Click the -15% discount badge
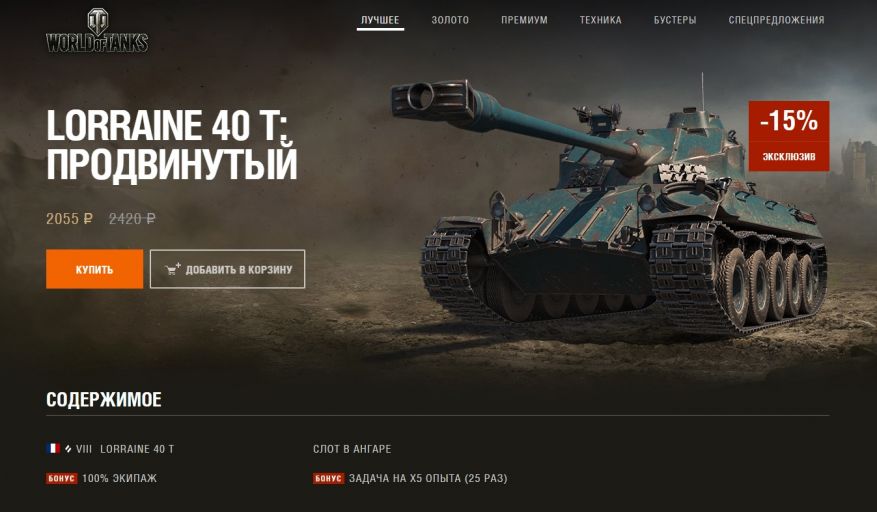Image resolution: width=877 pixels, height=512 pixels. [x=789, y=121]
